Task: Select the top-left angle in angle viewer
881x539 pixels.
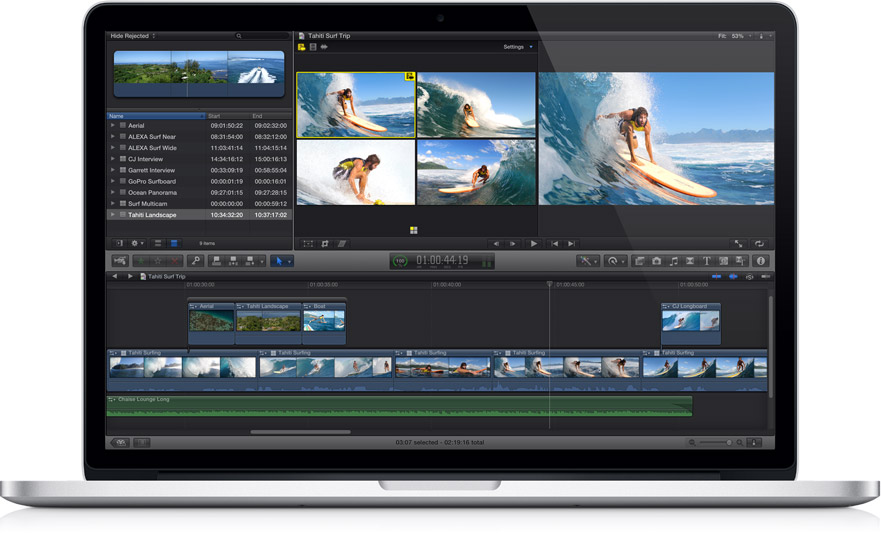Action: pyautogui.click(x=356, y=105)
